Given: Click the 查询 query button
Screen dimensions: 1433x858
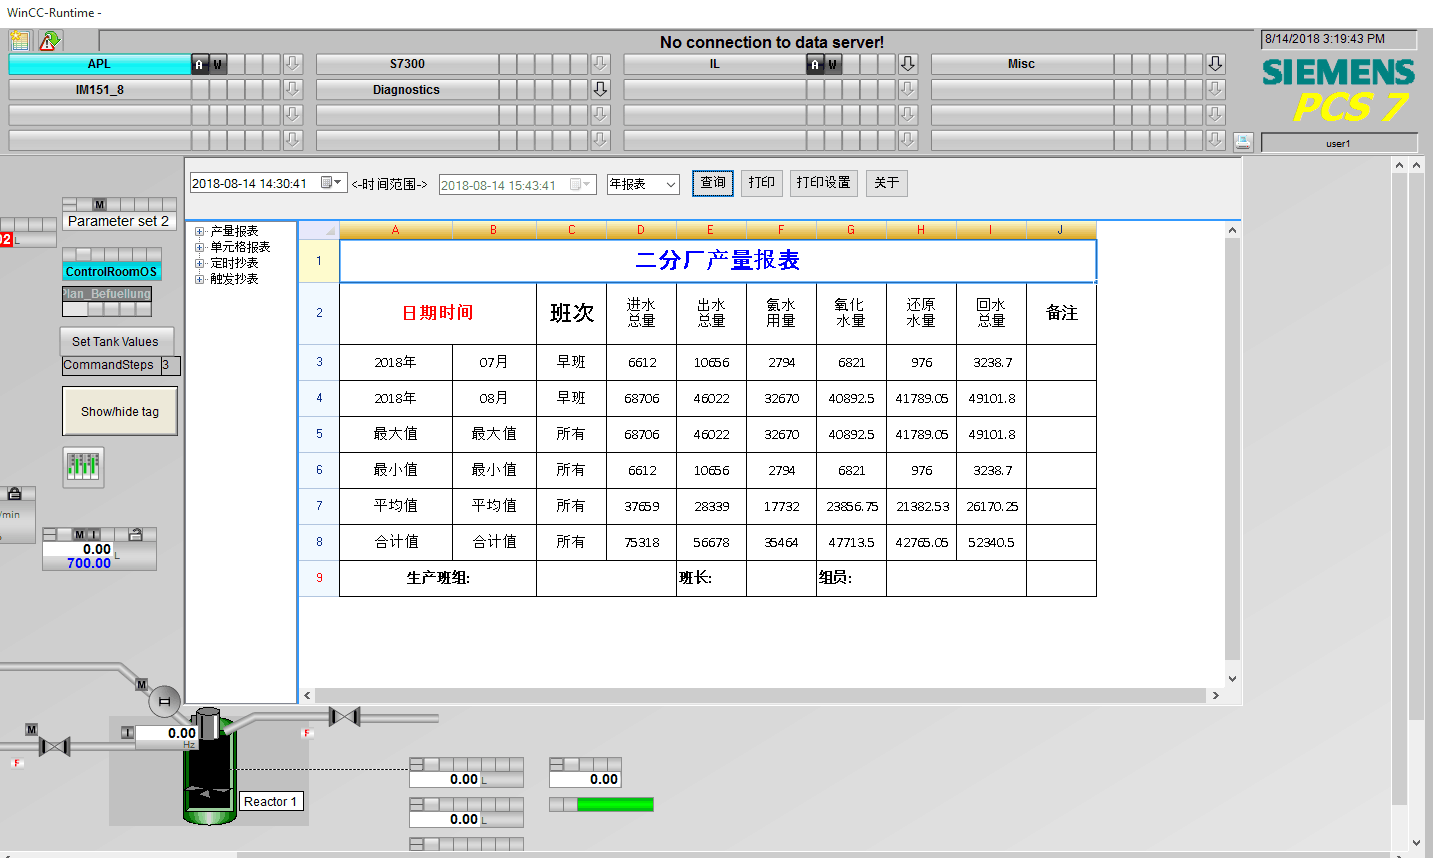Looking at the screenshot, I should 713,183.
